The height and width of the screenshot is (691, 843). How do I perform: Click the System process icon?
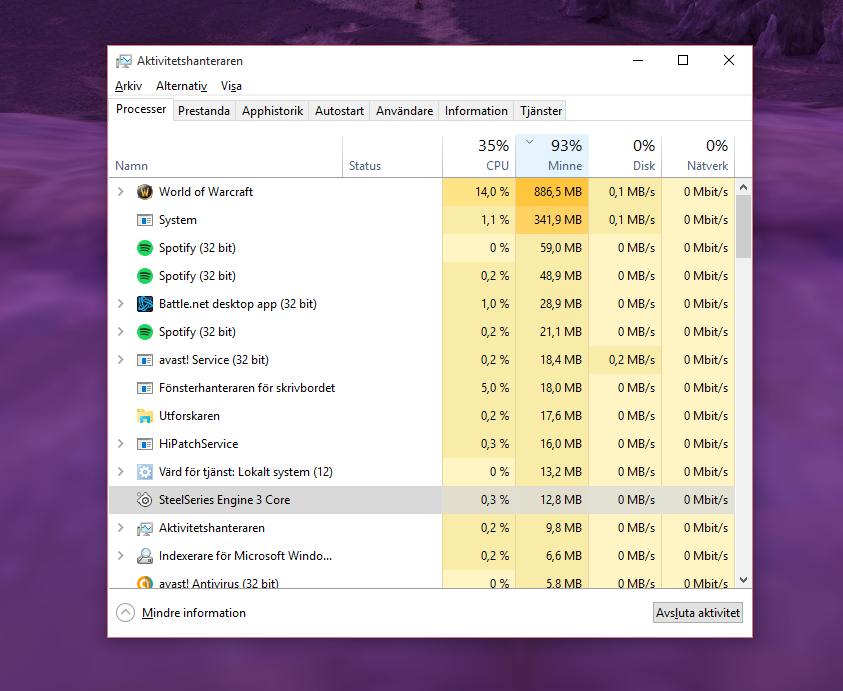[x=145, y=220]
